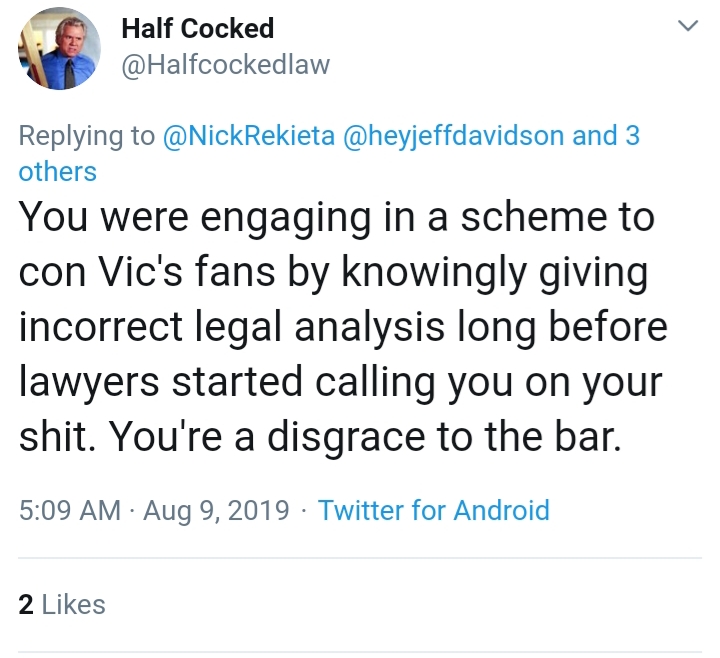
Task: Open the Half Cocked profile avatar
Action: (59, 49)
